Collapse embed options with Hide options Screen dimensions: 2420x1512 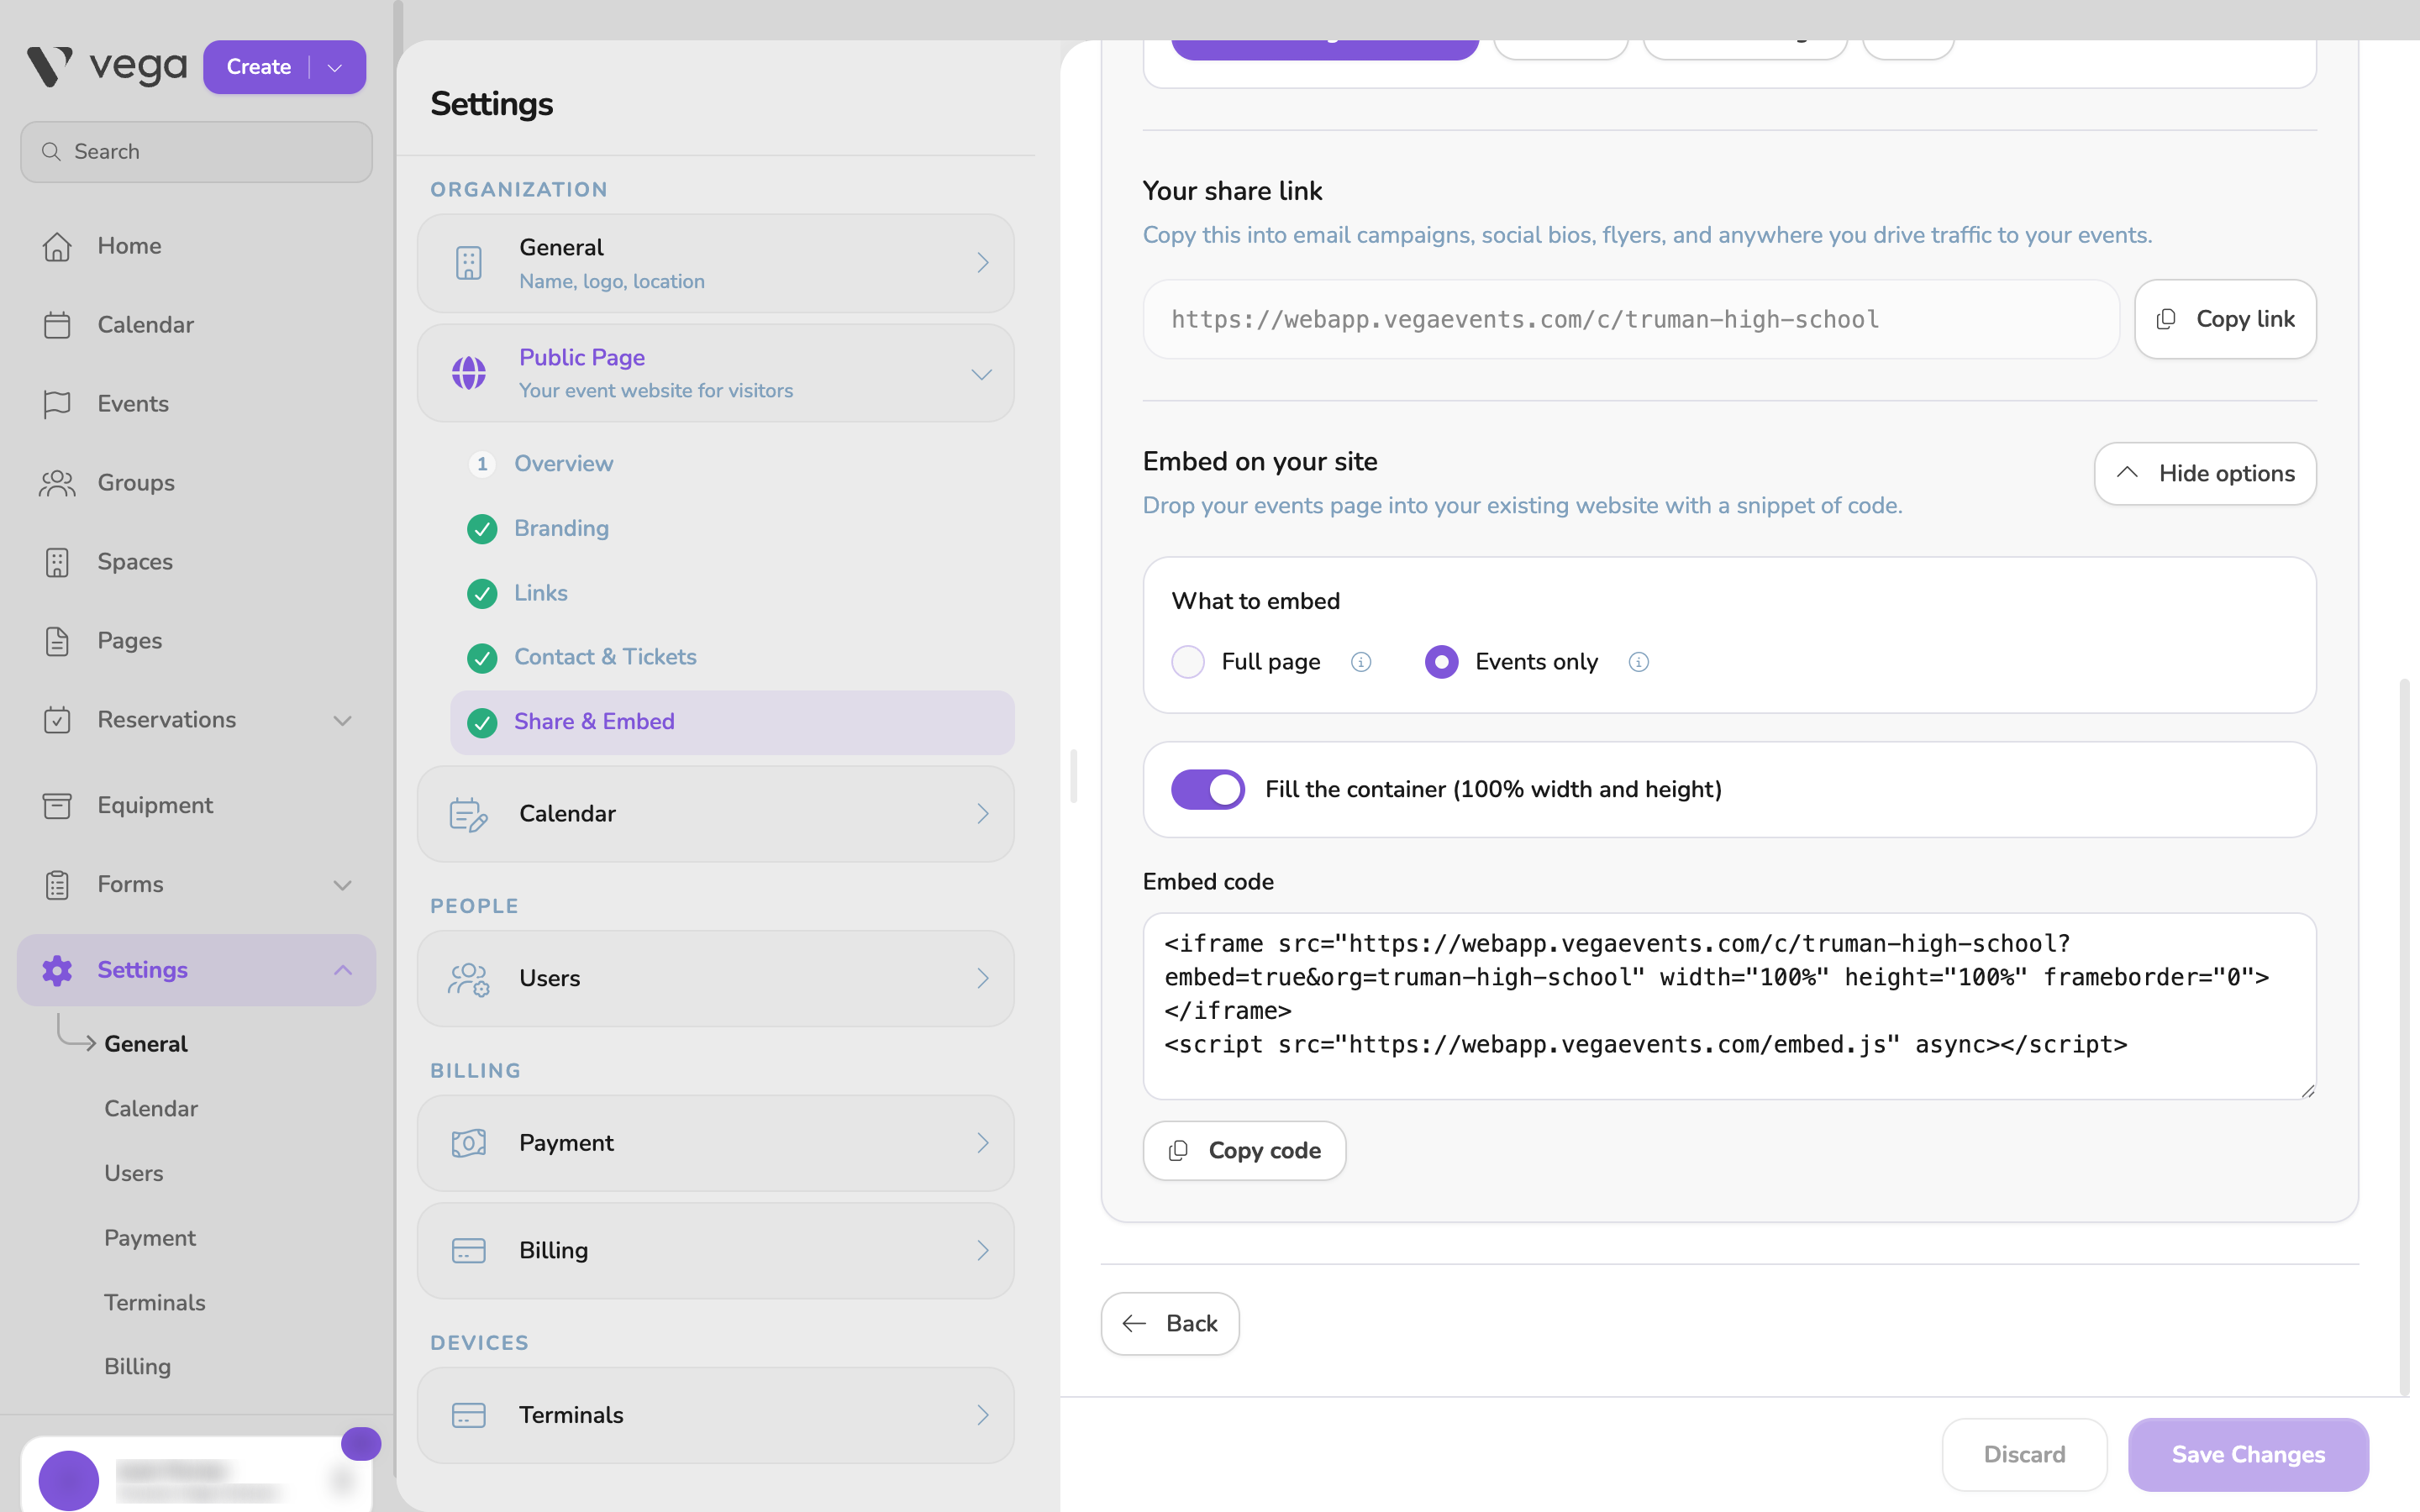click(2205, 474)
